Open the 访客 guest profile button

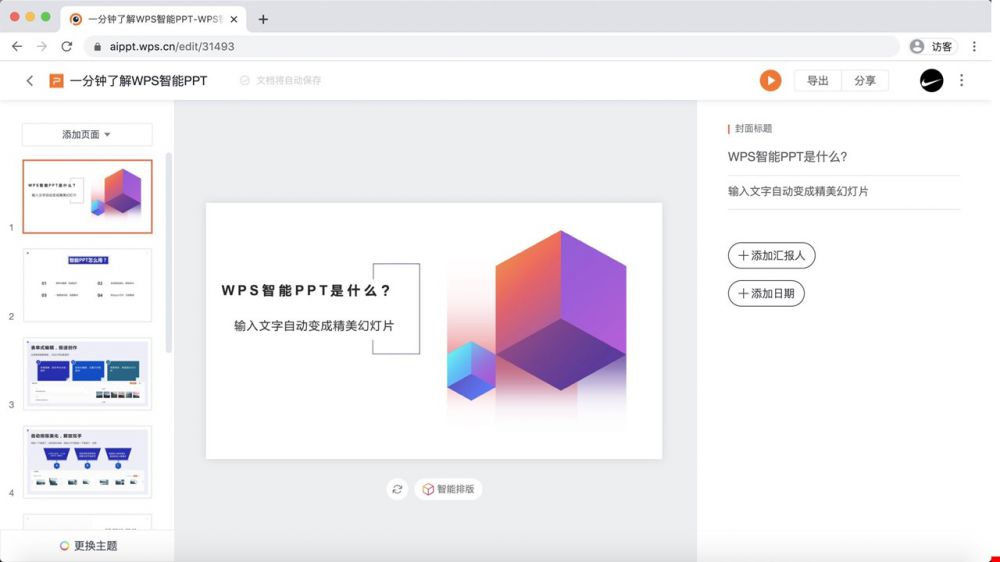[x=932, y=47]
